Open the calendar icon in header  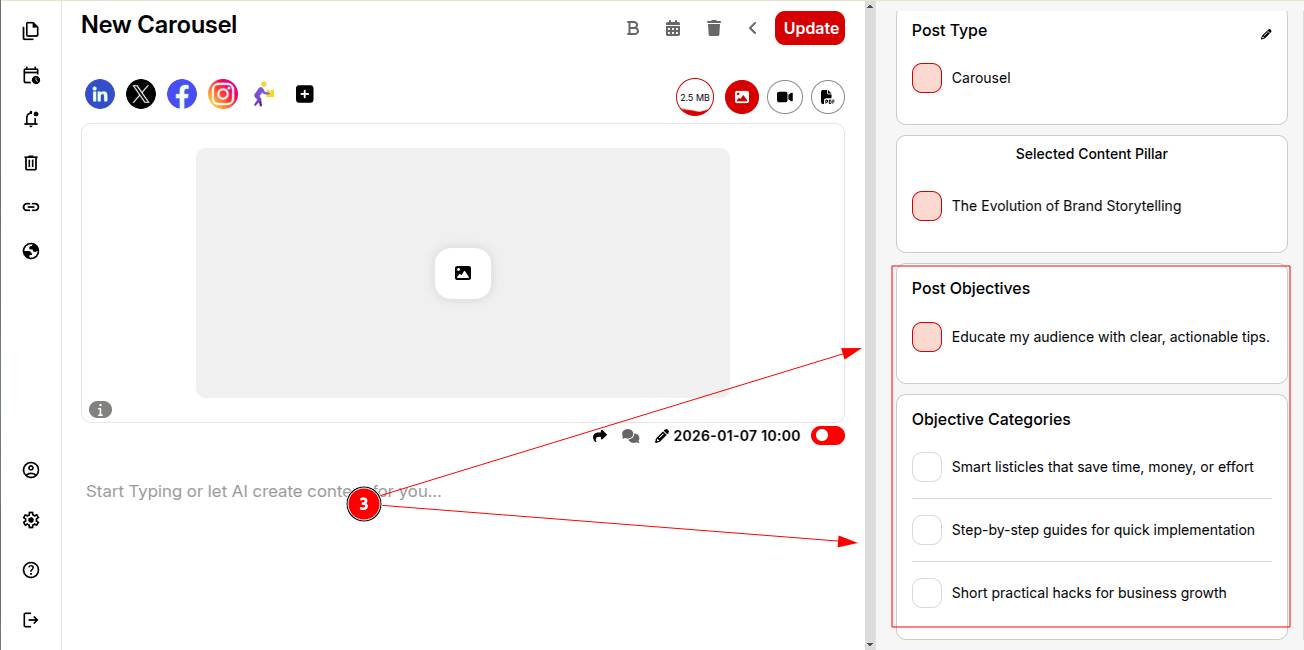(673, 28)
